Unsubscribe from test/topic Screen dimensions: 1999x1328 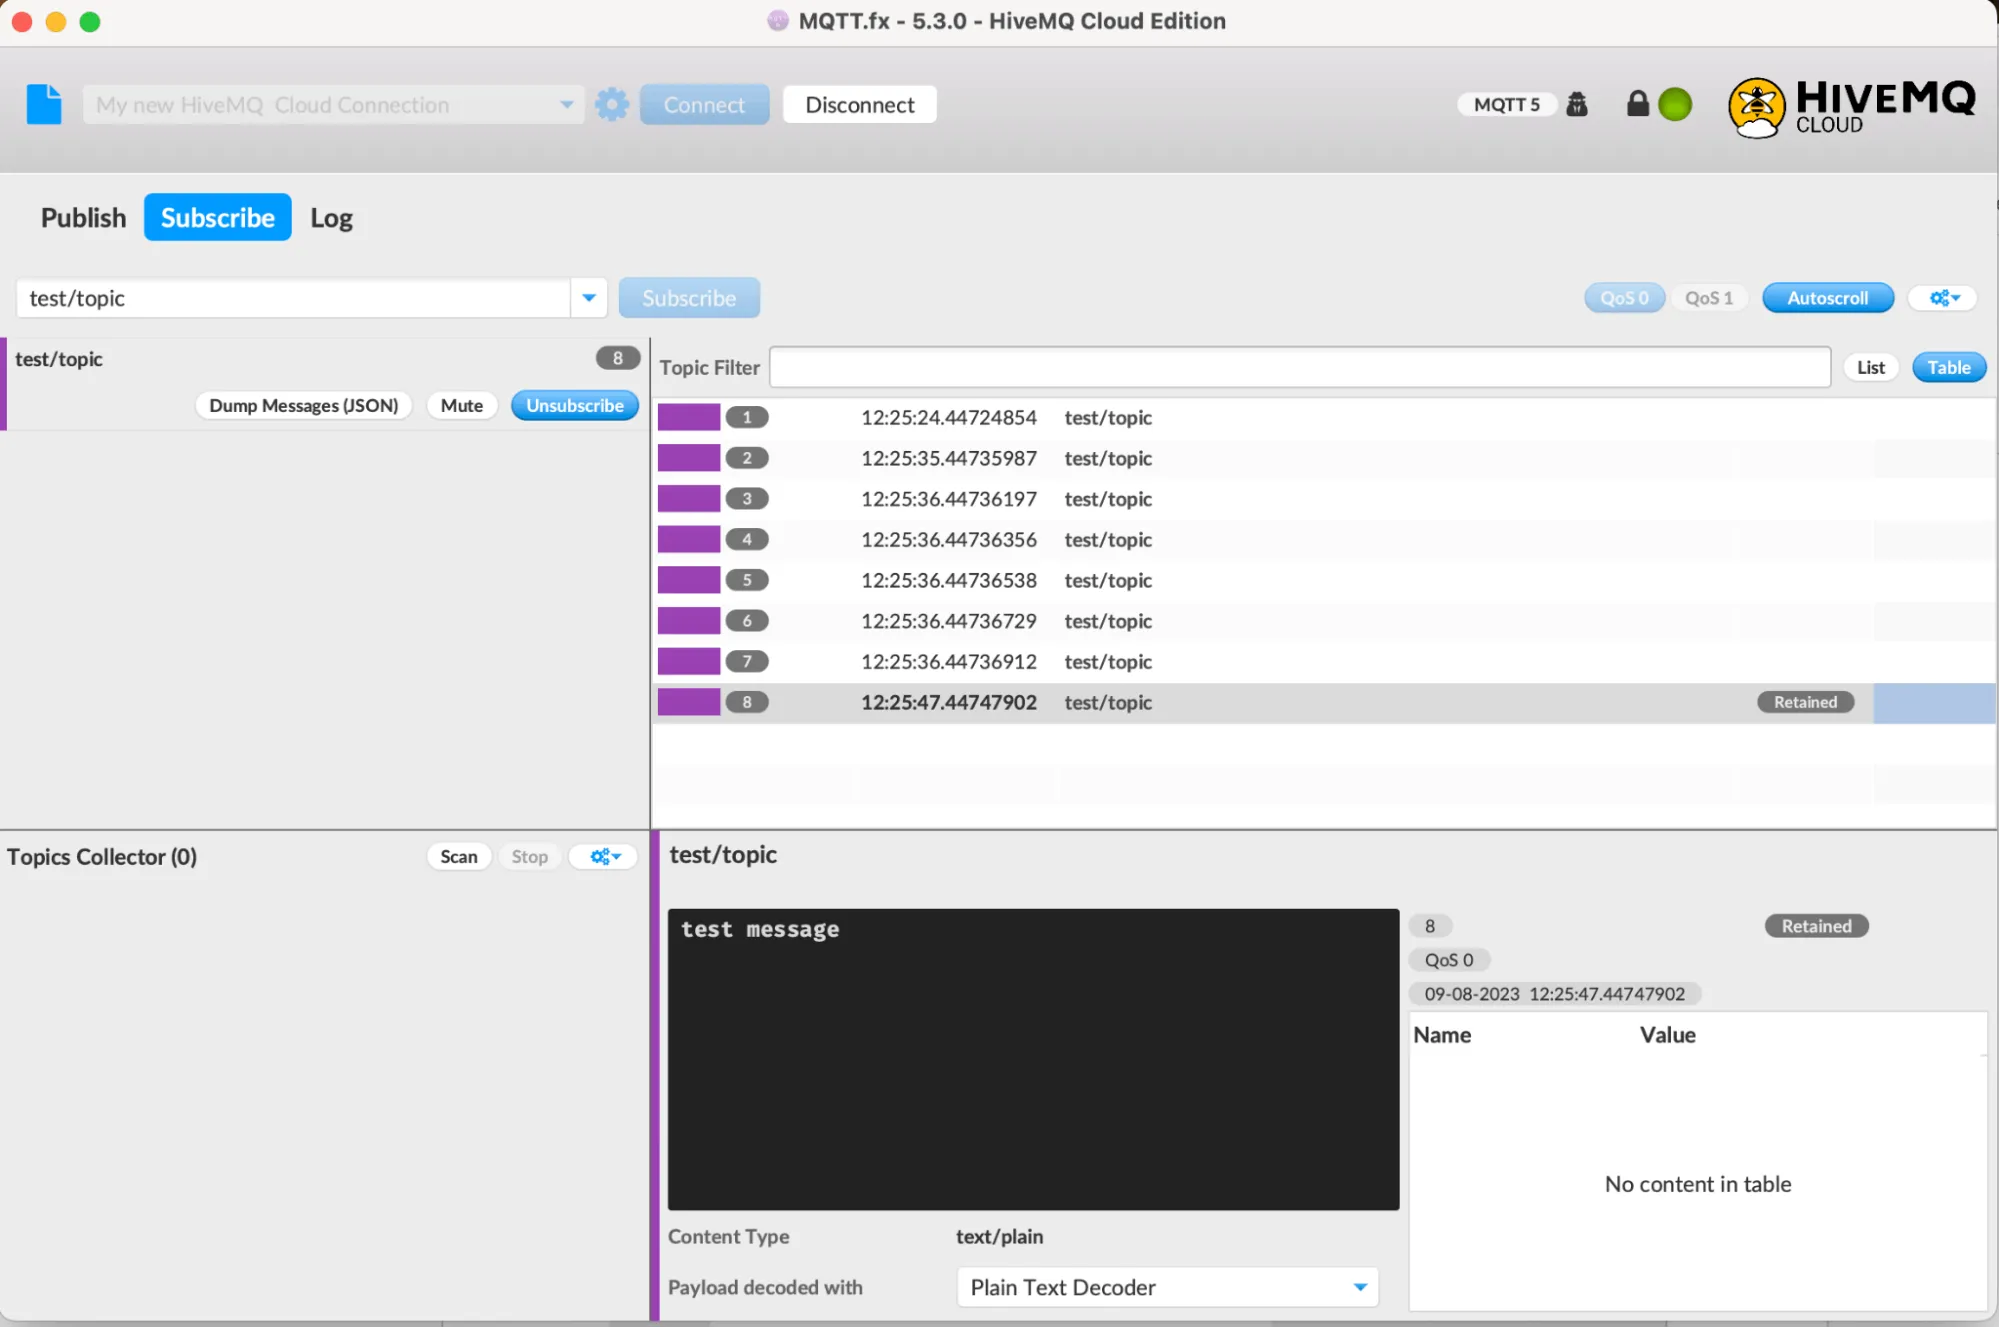pos(575,405)
